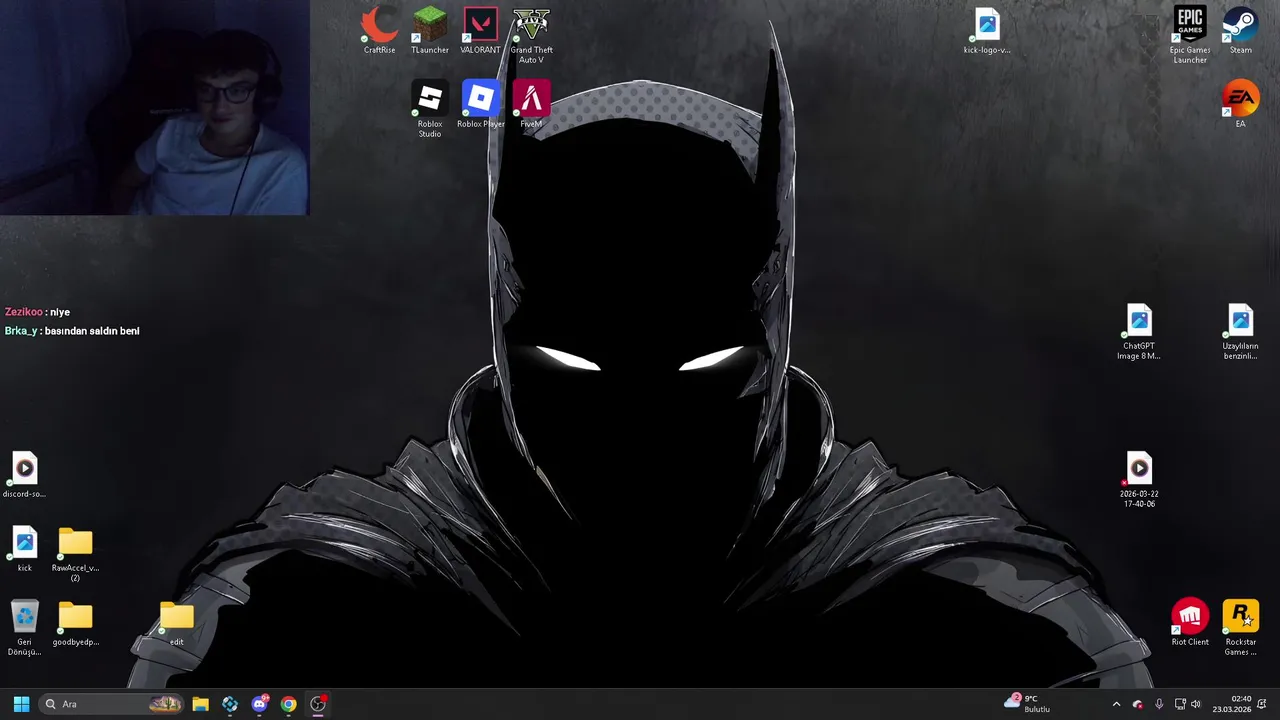Open the blue diamond taskbar app
Screen dimensions: 1280x720
click(230, 704)
